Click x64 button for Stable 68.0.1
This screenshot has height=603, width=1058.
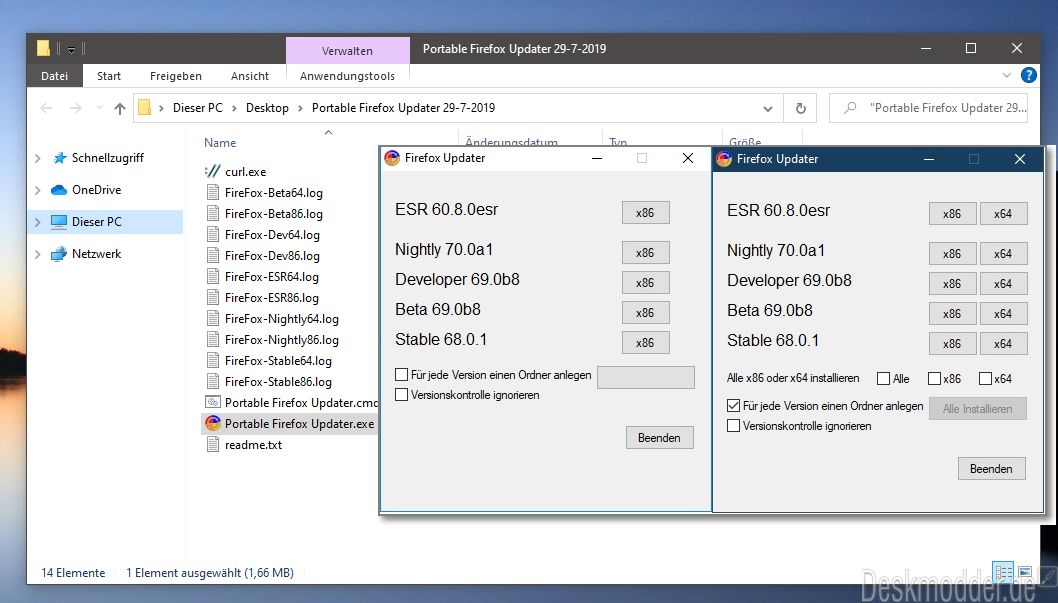point(1003,343)
